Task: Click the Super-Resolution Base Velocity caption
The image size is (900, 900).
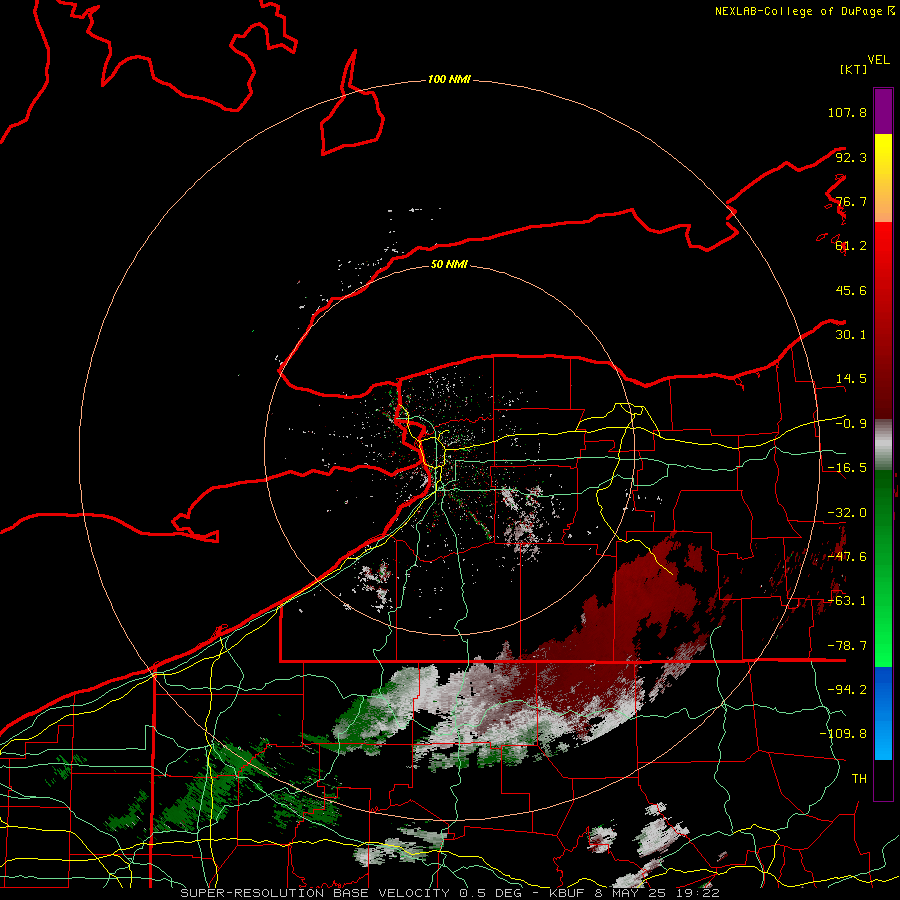Action: pyautogui.click(x=450, y=893)
